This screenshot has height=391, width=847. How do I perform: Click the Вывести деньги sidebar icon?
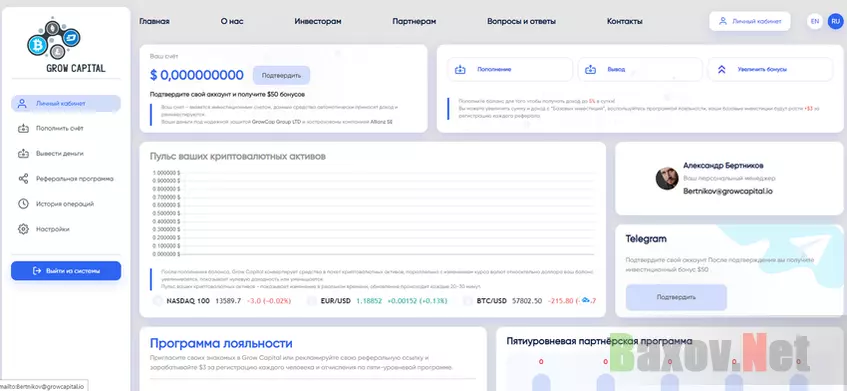point(23,153)
